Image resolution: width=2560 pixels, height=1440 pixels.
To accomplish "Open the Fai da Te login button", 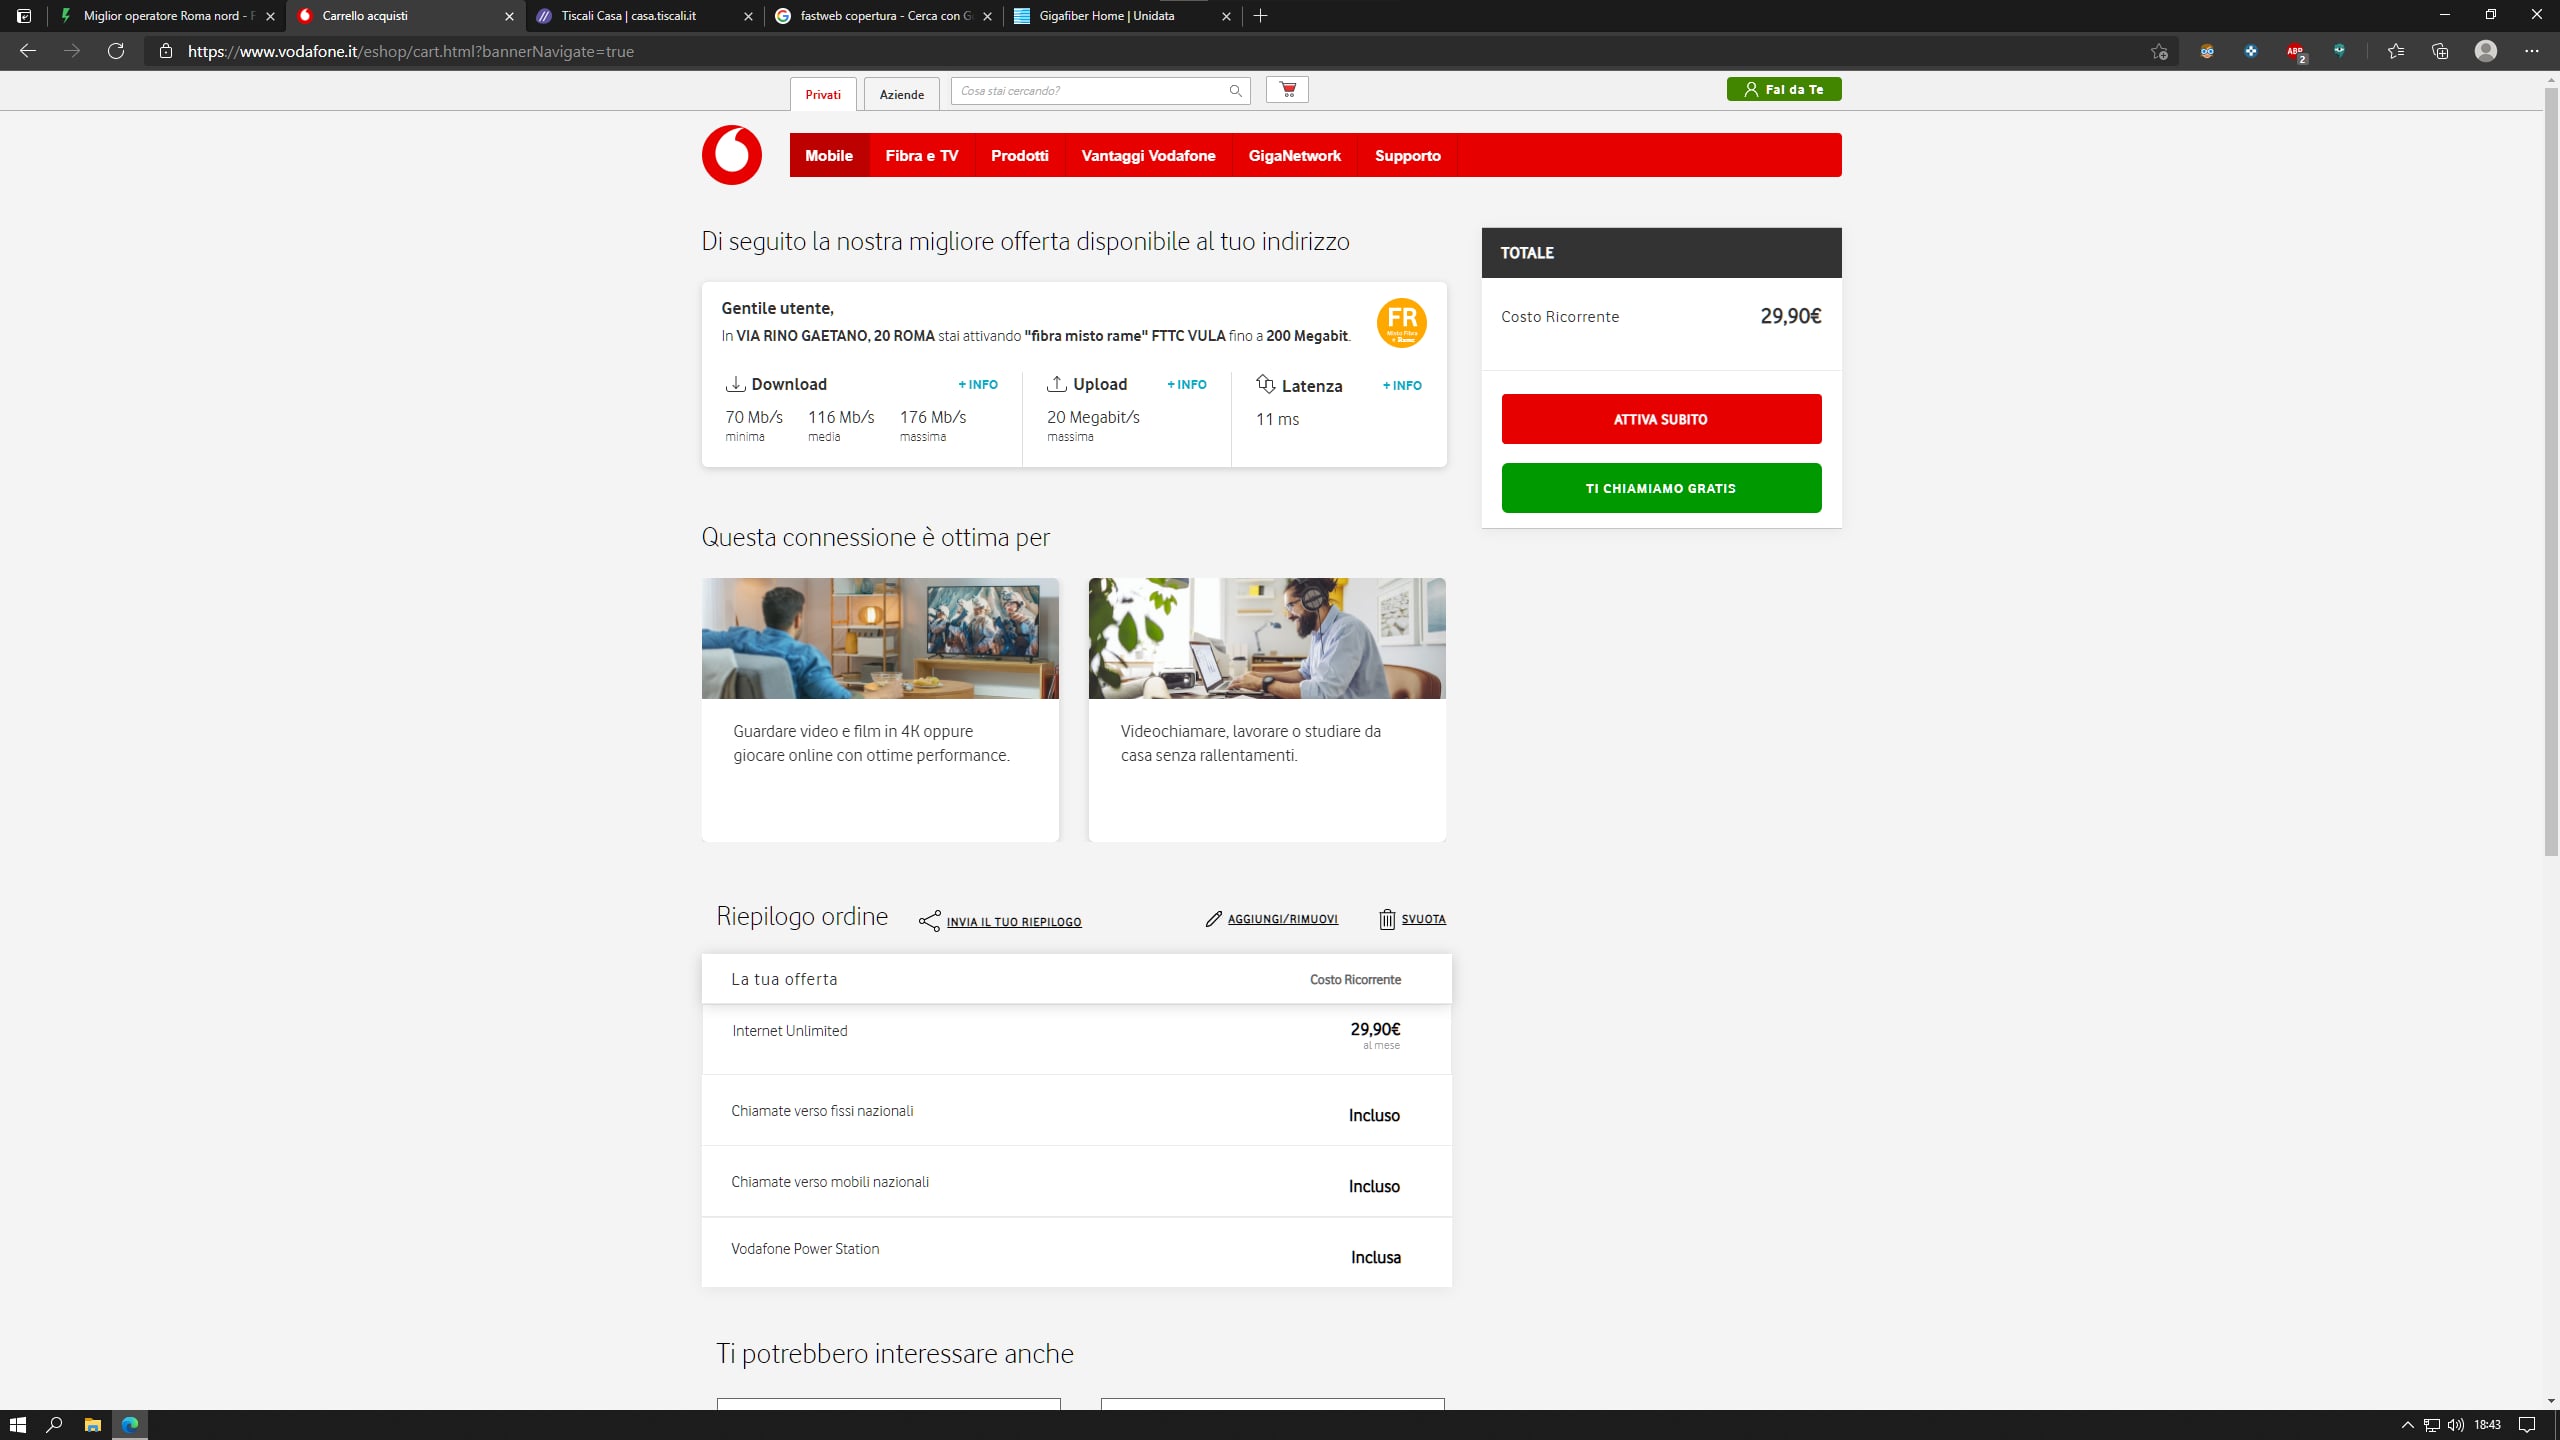I will coord(1783,89).
